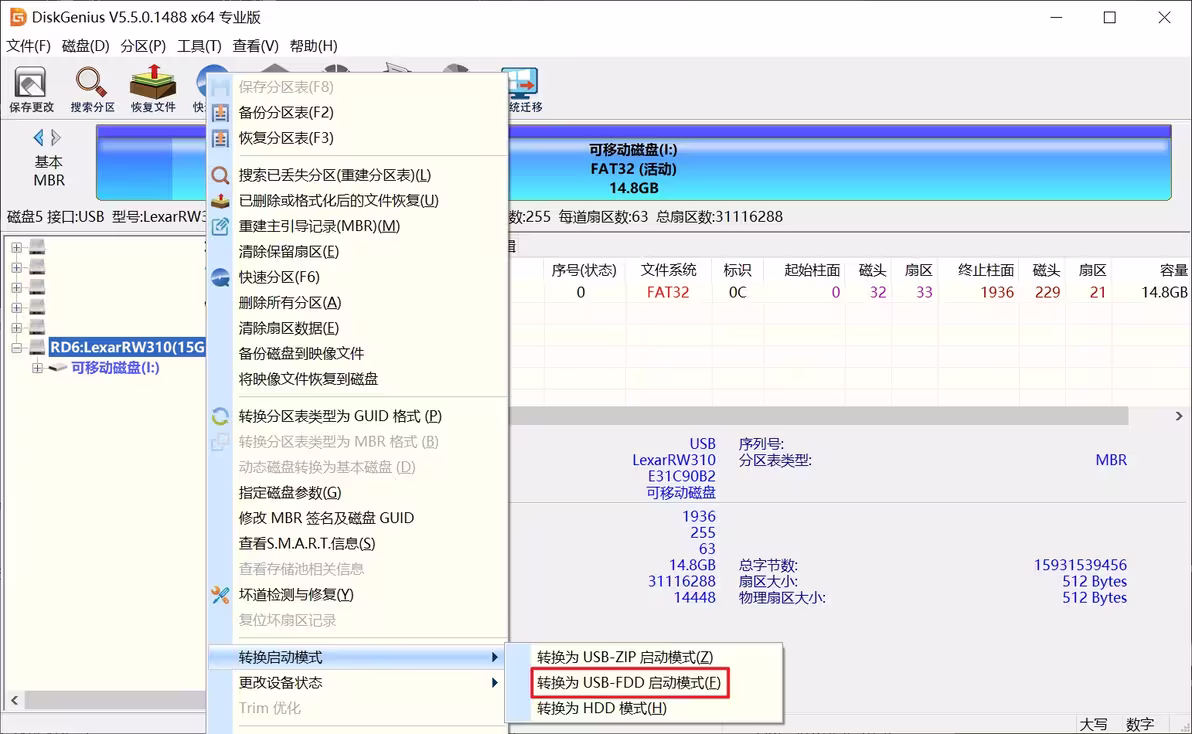Click the partition table's right scroll arrow
The width and height of the screenshot is (1192, 734).
pos(1179,416)
